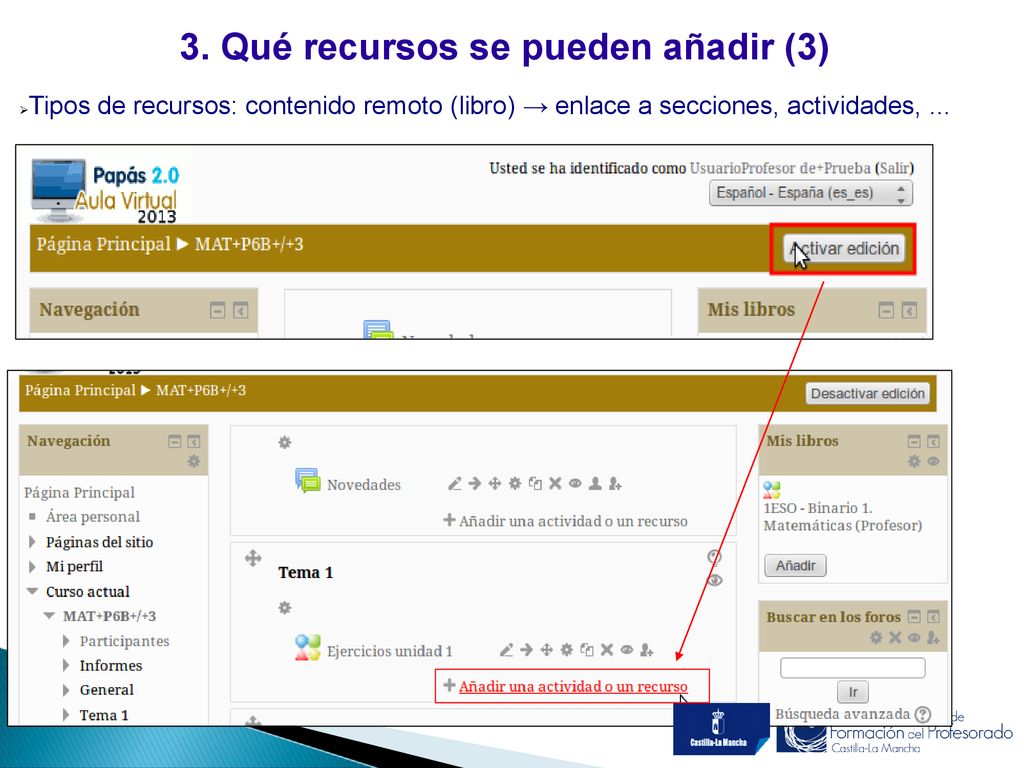Click Página Principal breadcrumb in upper screenshot
Screen dimensions: 1024x768
[x=103, y=244]
